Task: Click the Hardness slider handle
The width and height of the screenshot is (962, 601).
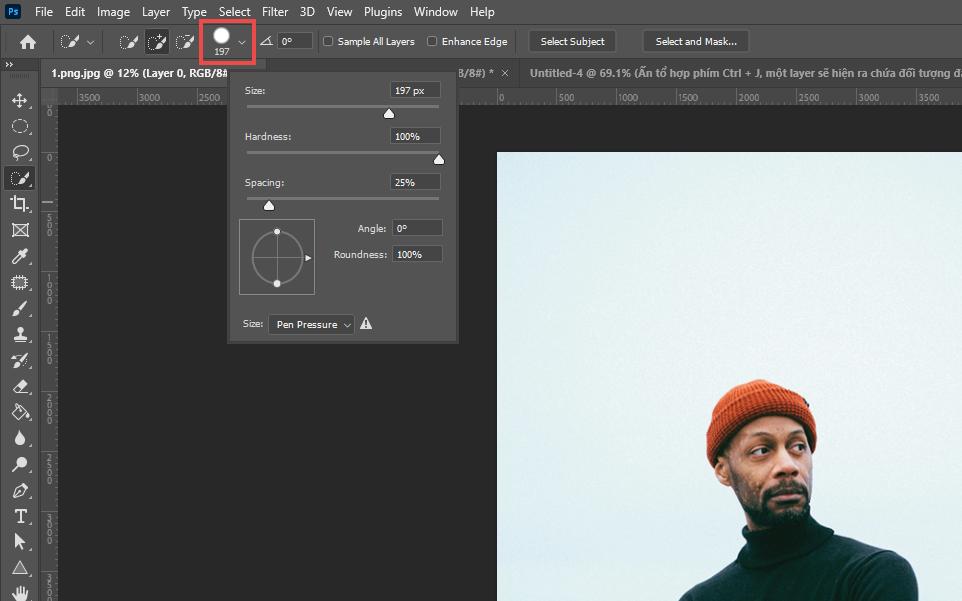Action: click(x=438, y=159)
